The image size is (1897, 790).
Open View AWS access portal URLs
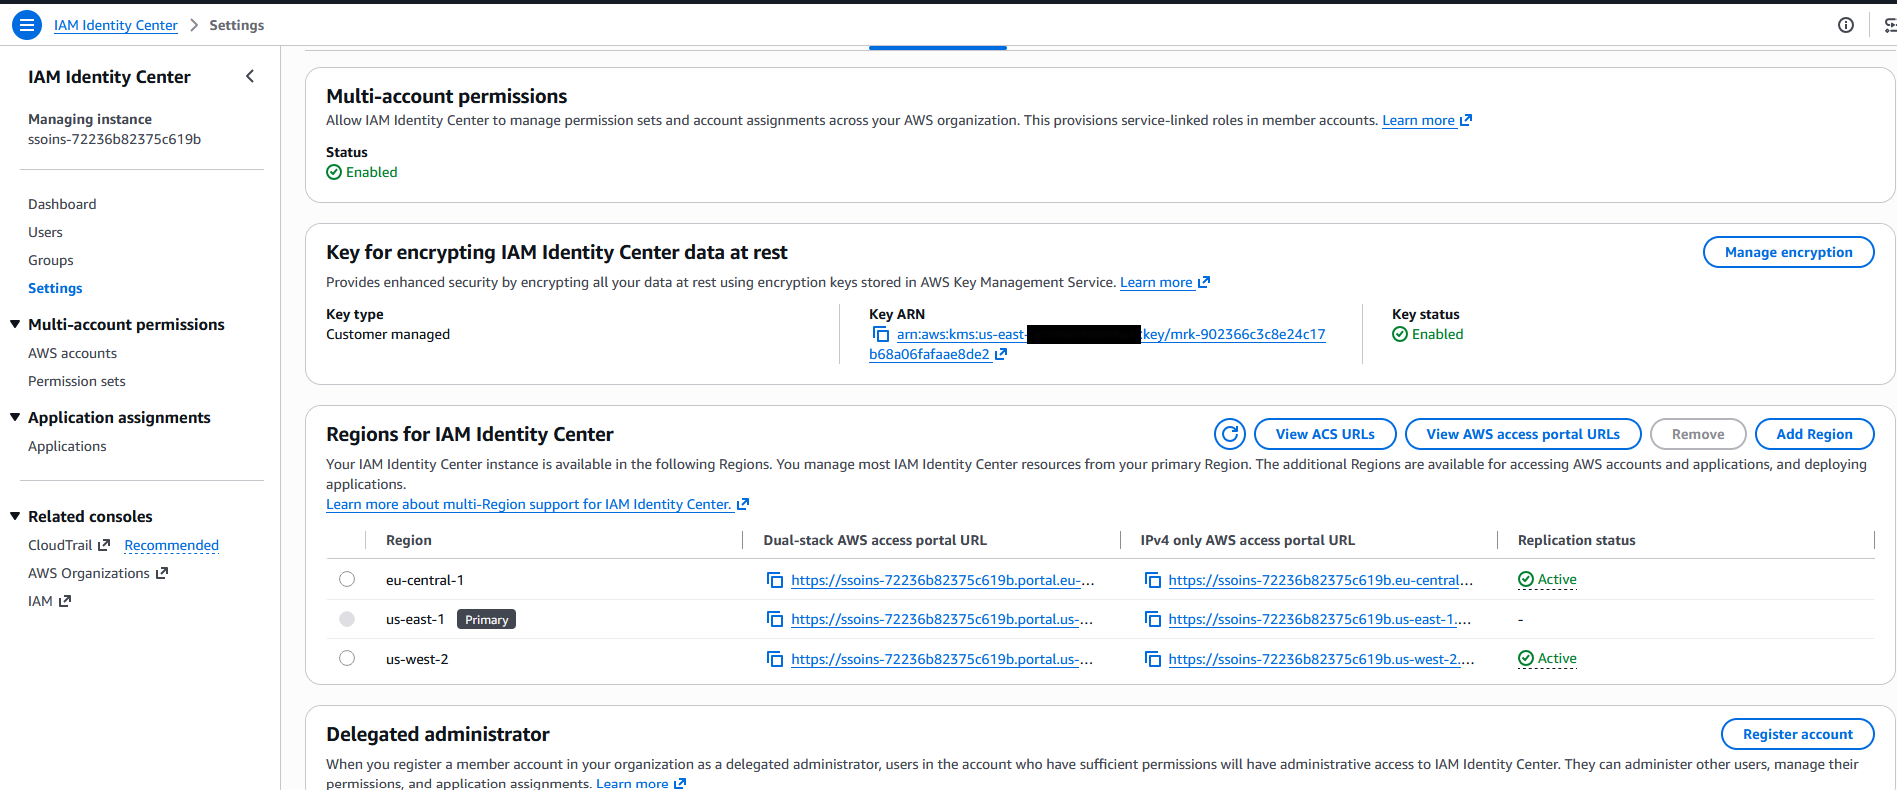[1523, 434]
